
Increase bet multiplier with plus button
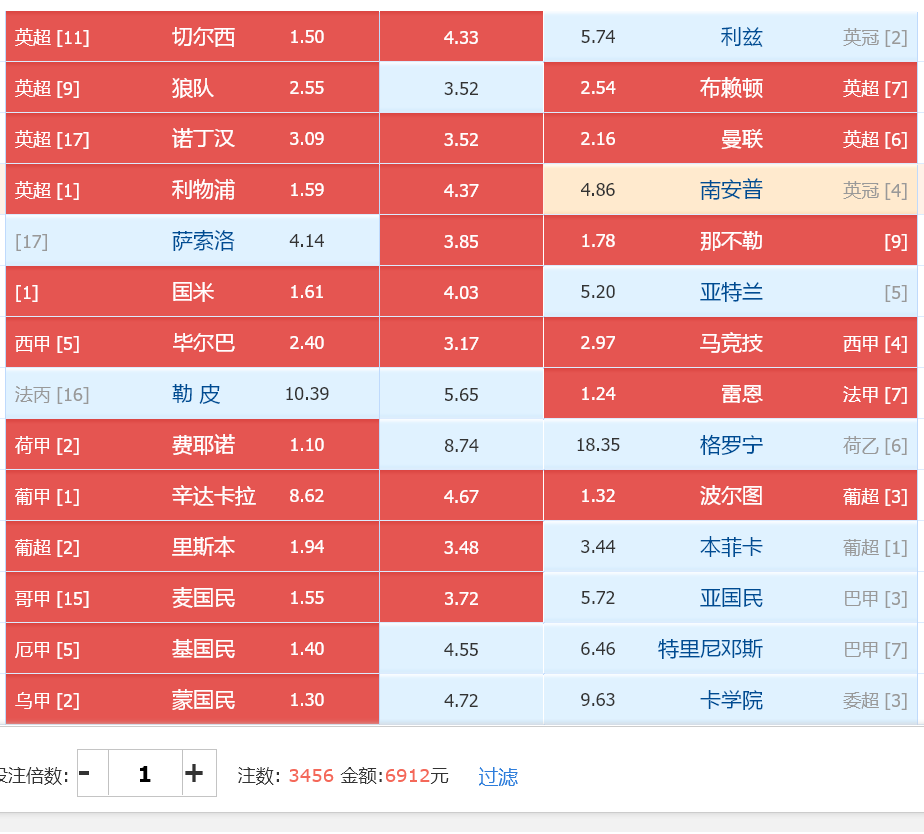199,773
